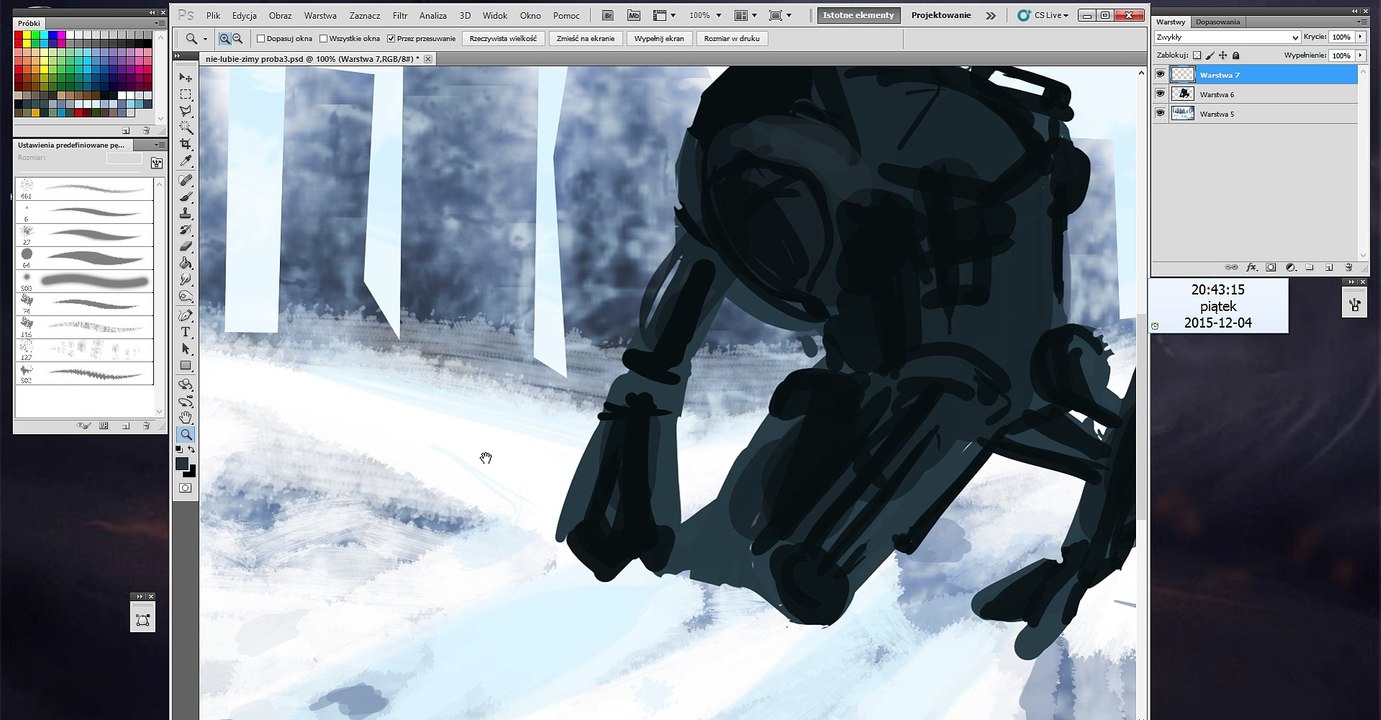The image size is (1381, 720).
Task: Create a new layer in Layers panel
Action: point(1329,267)
